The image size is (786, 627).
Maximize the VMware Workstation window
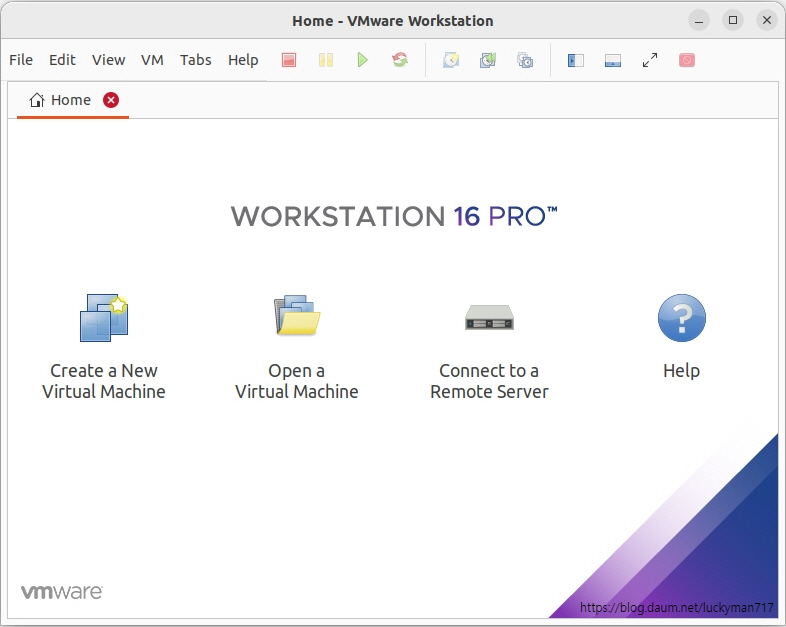(733, 21)
